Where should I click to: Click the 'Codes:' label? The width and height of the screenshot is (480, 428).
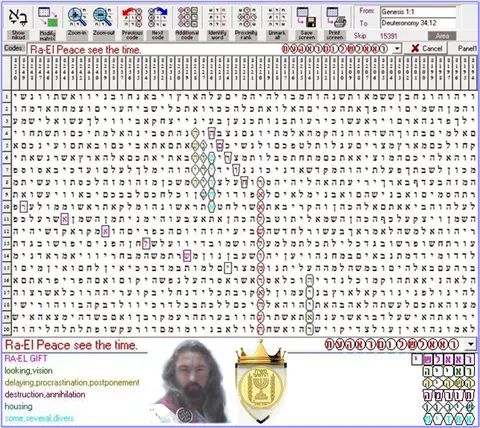14,48
